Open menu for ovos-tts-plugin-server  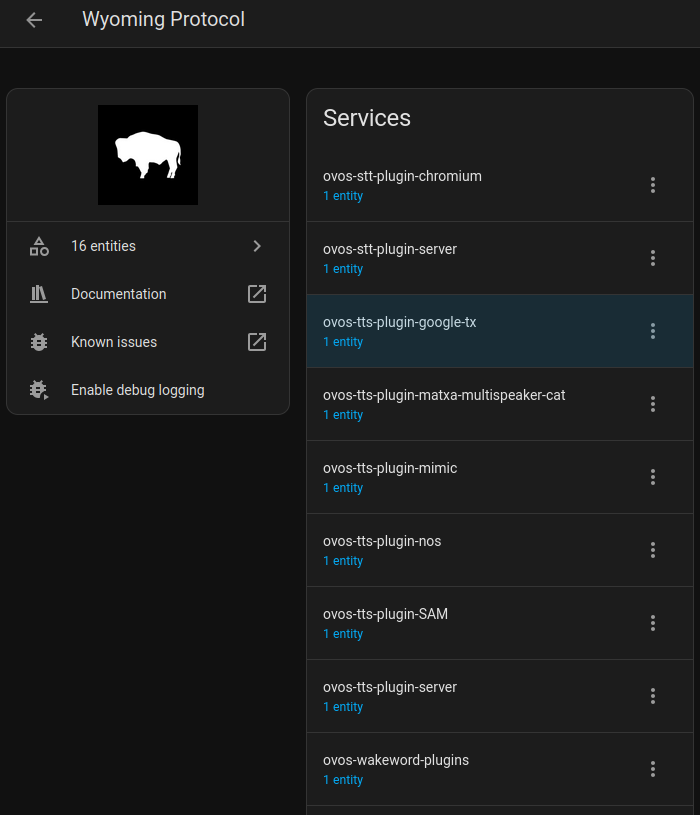(653, 696)
